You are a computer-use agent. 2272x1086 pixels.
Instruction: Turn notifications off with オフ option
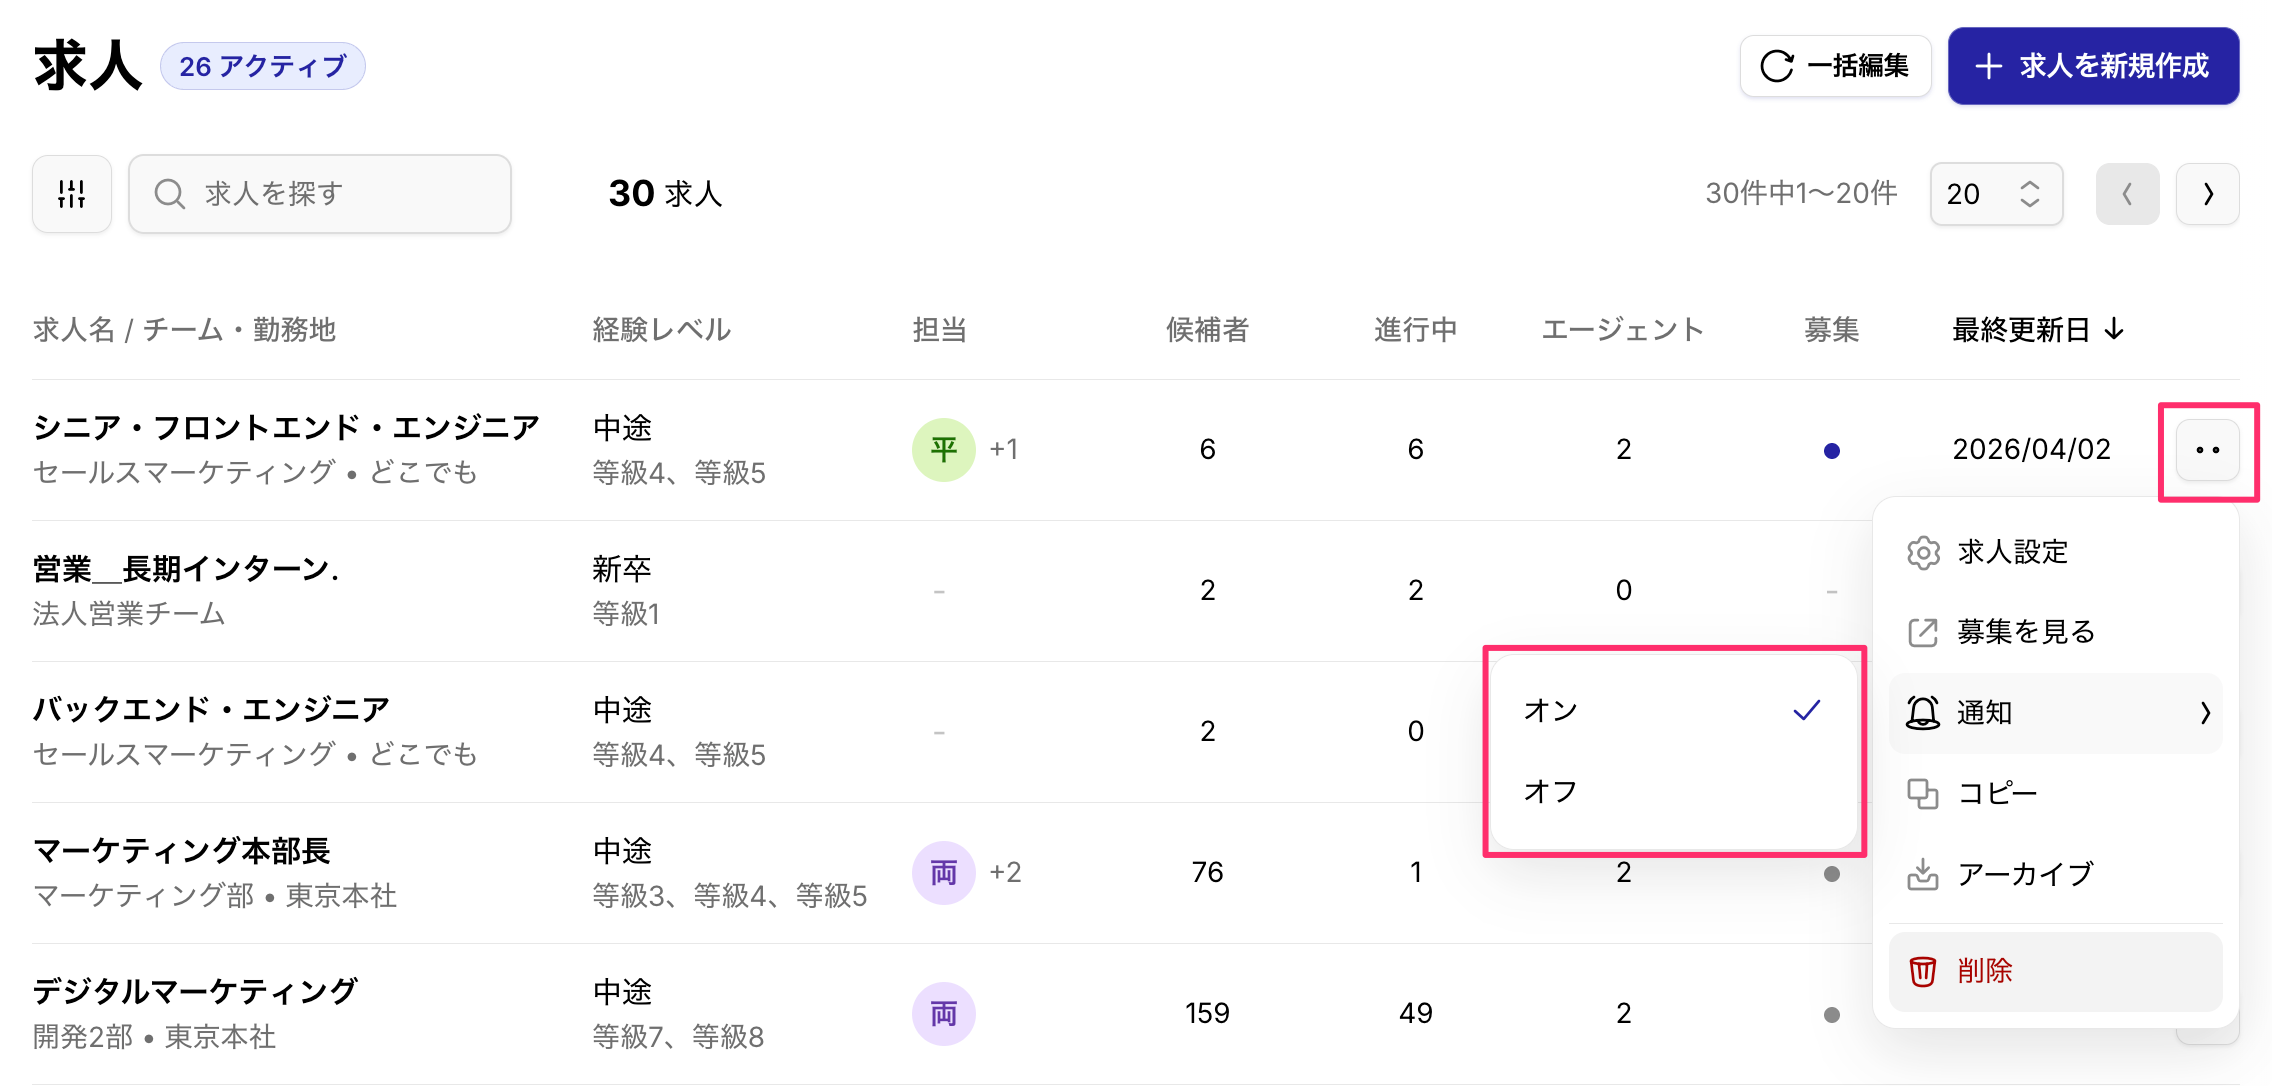click(1672, 791)
